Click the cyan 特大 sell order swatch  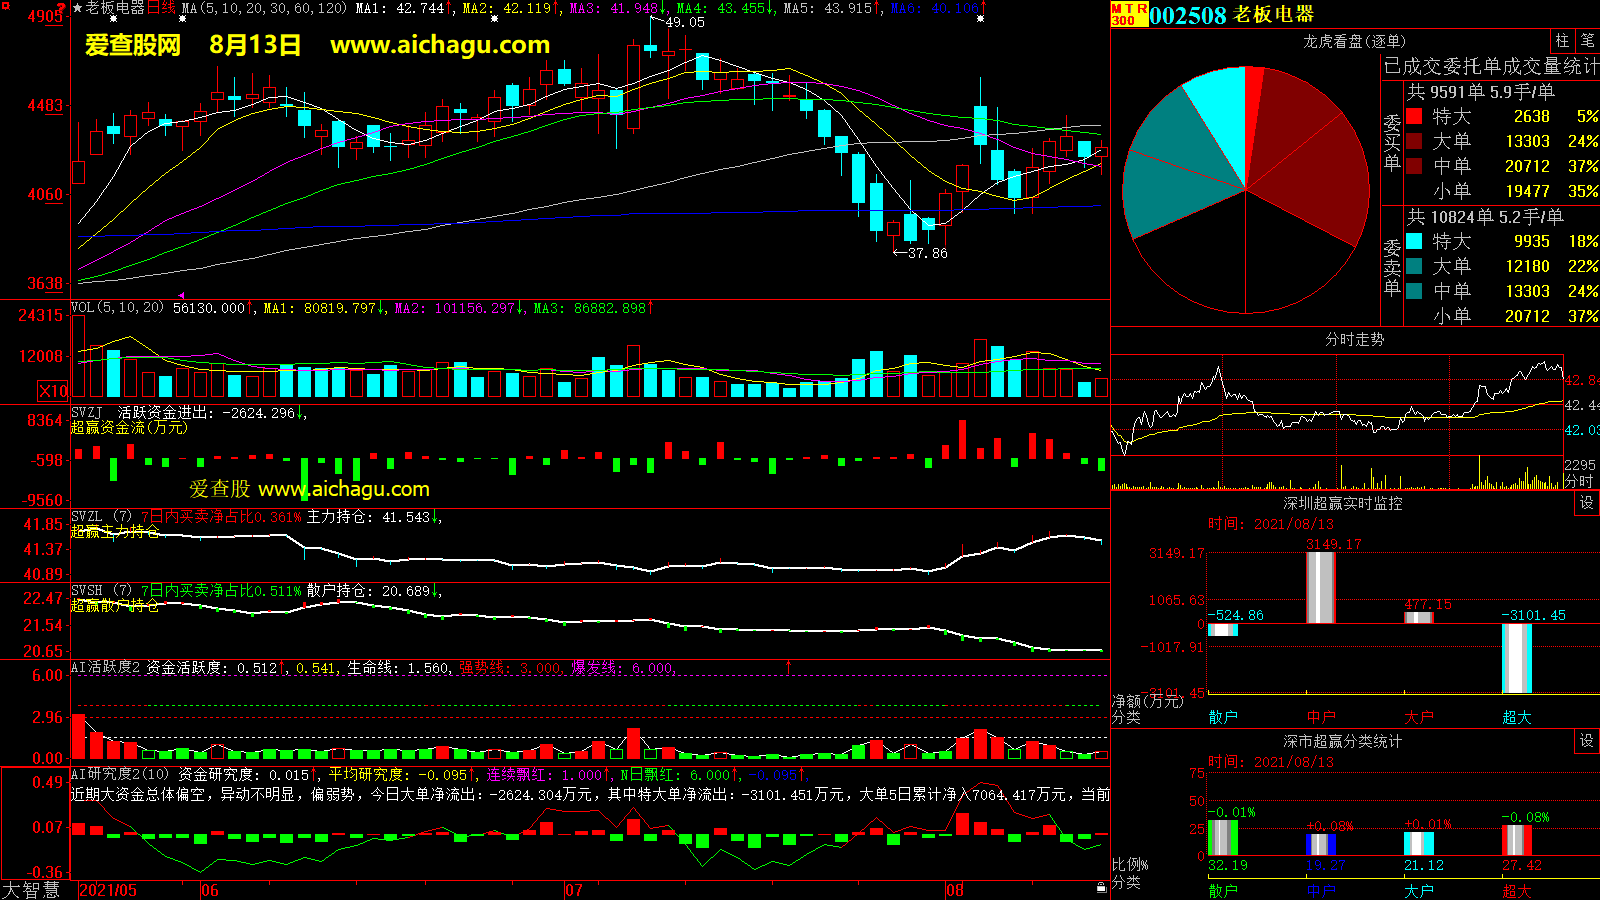point(1414,241)
